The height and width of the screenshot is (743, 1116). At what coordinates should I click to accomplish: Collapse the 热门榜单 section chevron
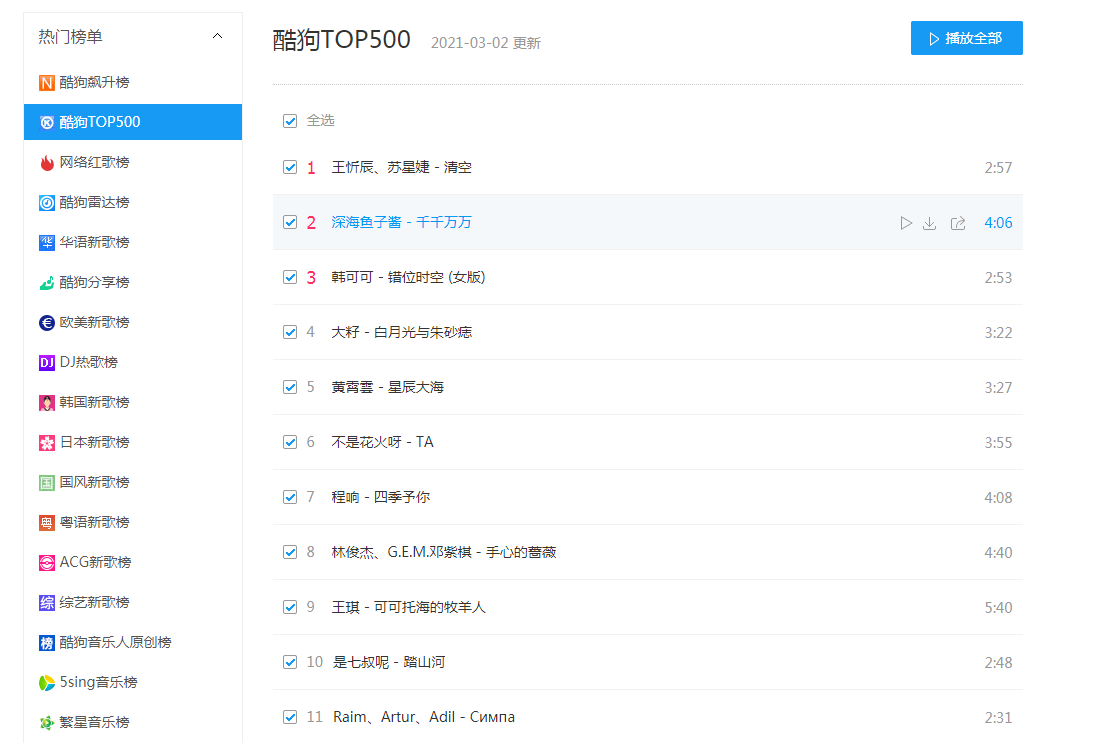pyautogui.click(x=218, y=36)
